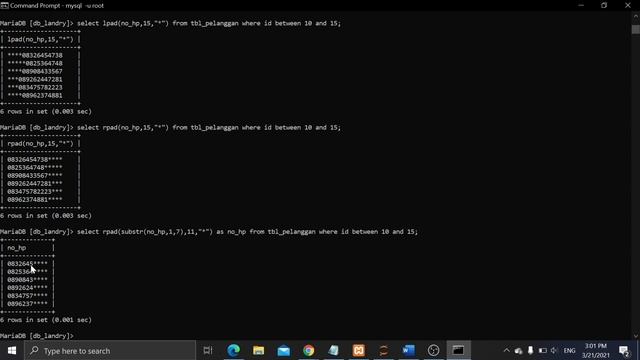The height and width of the screenshot is (360, 640).
Task: Click the value ****08962374881
Action: (35, 95)
